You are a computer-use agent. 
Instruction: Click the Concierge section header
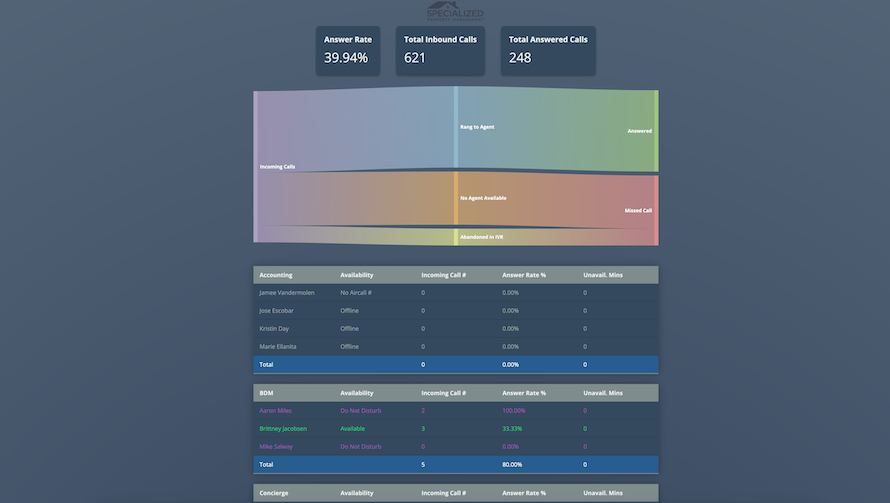275,493
